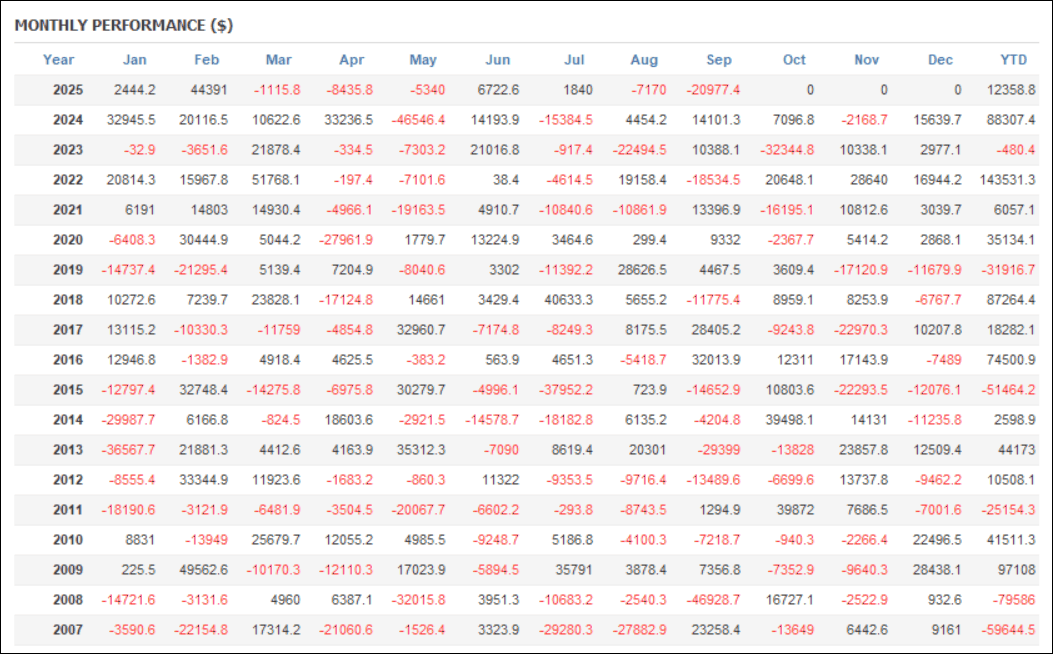The width and height of the screenshot is (1053, 654).
Task: Click the 2018 year row label
Action: [68, 300]
